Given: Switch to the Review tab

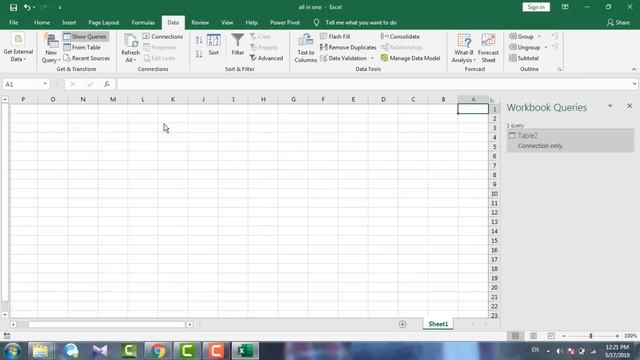Looking at the screenshot, I should (200, 22).
